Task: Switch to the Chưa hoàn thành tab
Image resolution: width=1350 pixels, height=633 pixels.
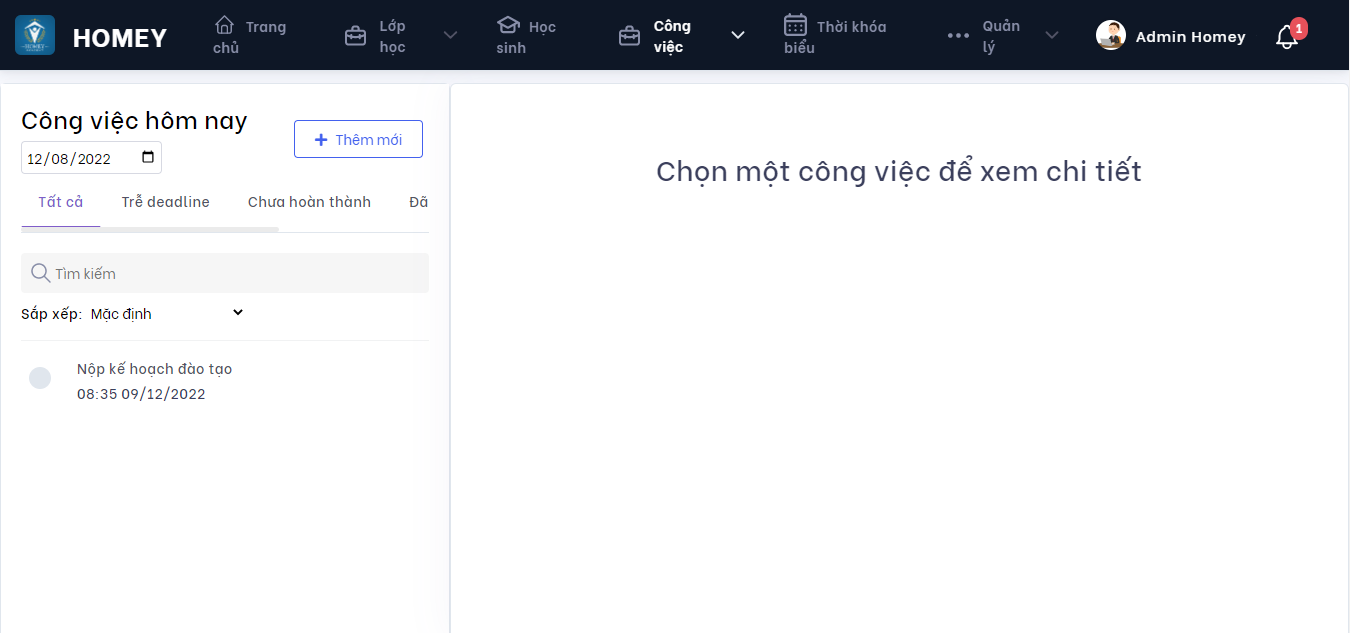Action: 309,202
